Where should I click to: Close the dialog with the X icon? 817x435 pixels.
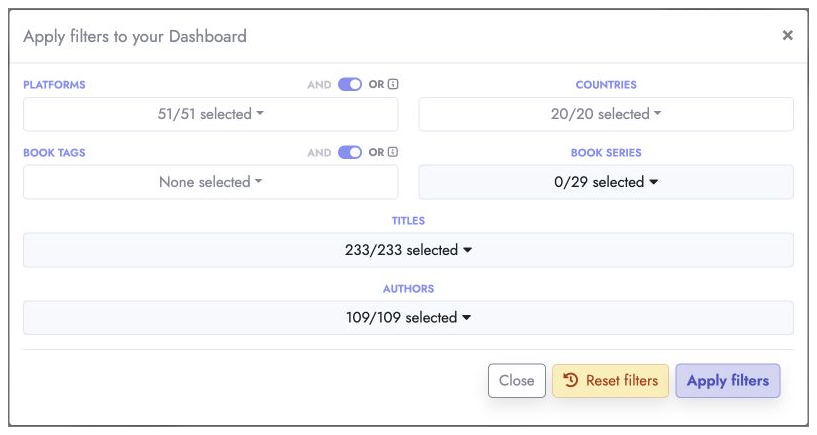787,35
